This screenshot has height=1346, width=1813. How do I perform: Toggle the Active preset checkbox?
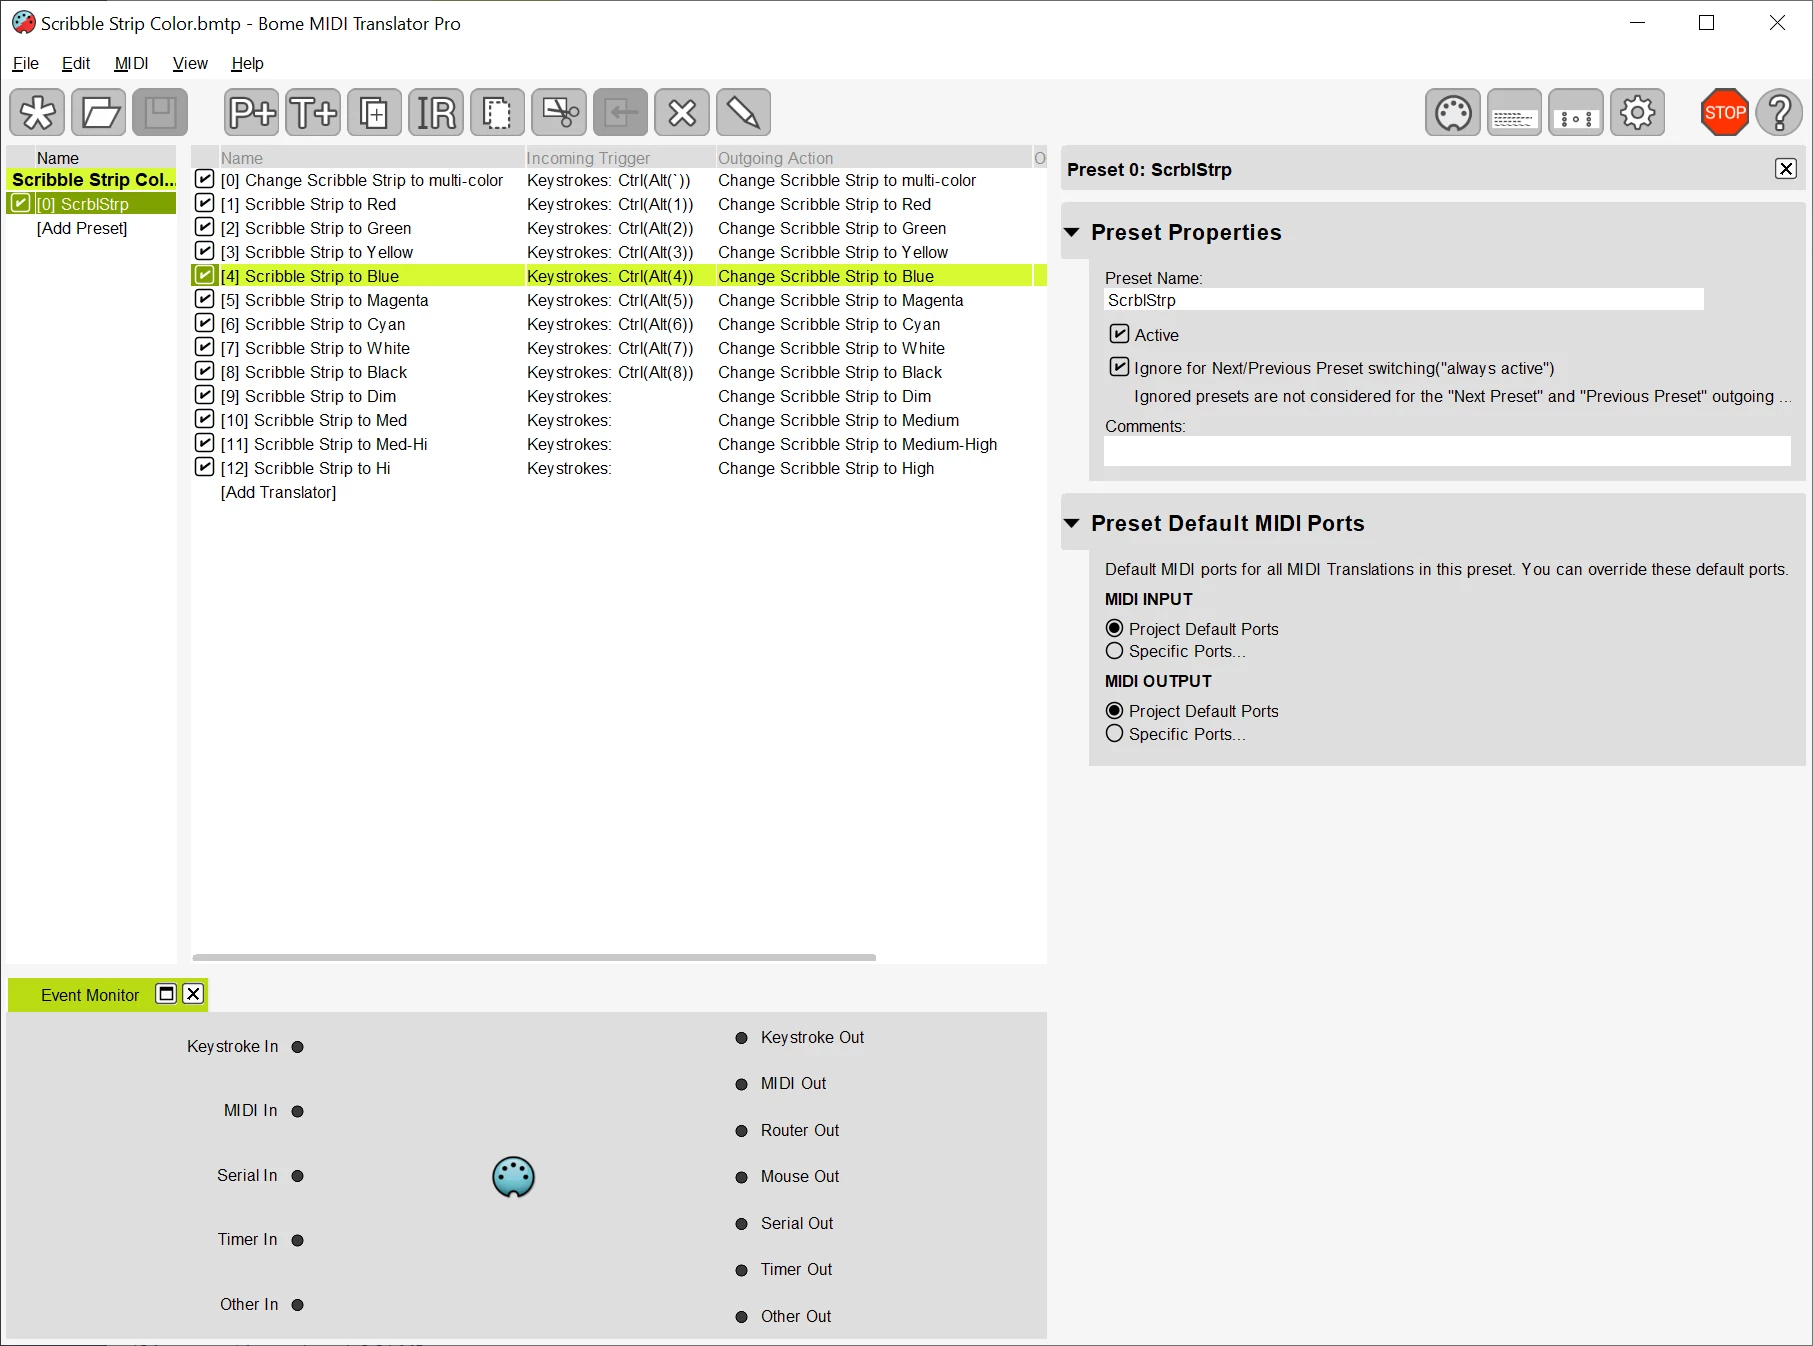click(x=1120, y=334)
